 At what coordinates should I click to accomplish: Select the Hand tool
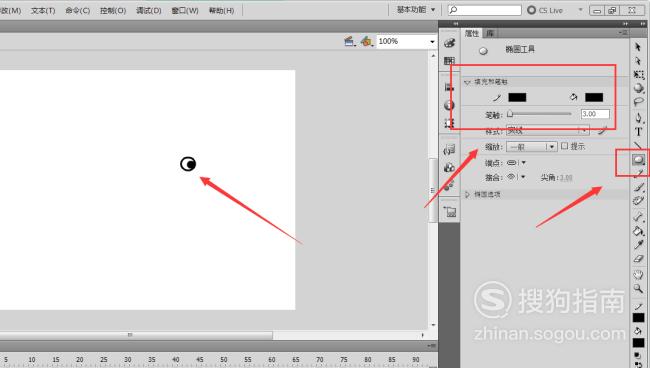click(638, 274)
